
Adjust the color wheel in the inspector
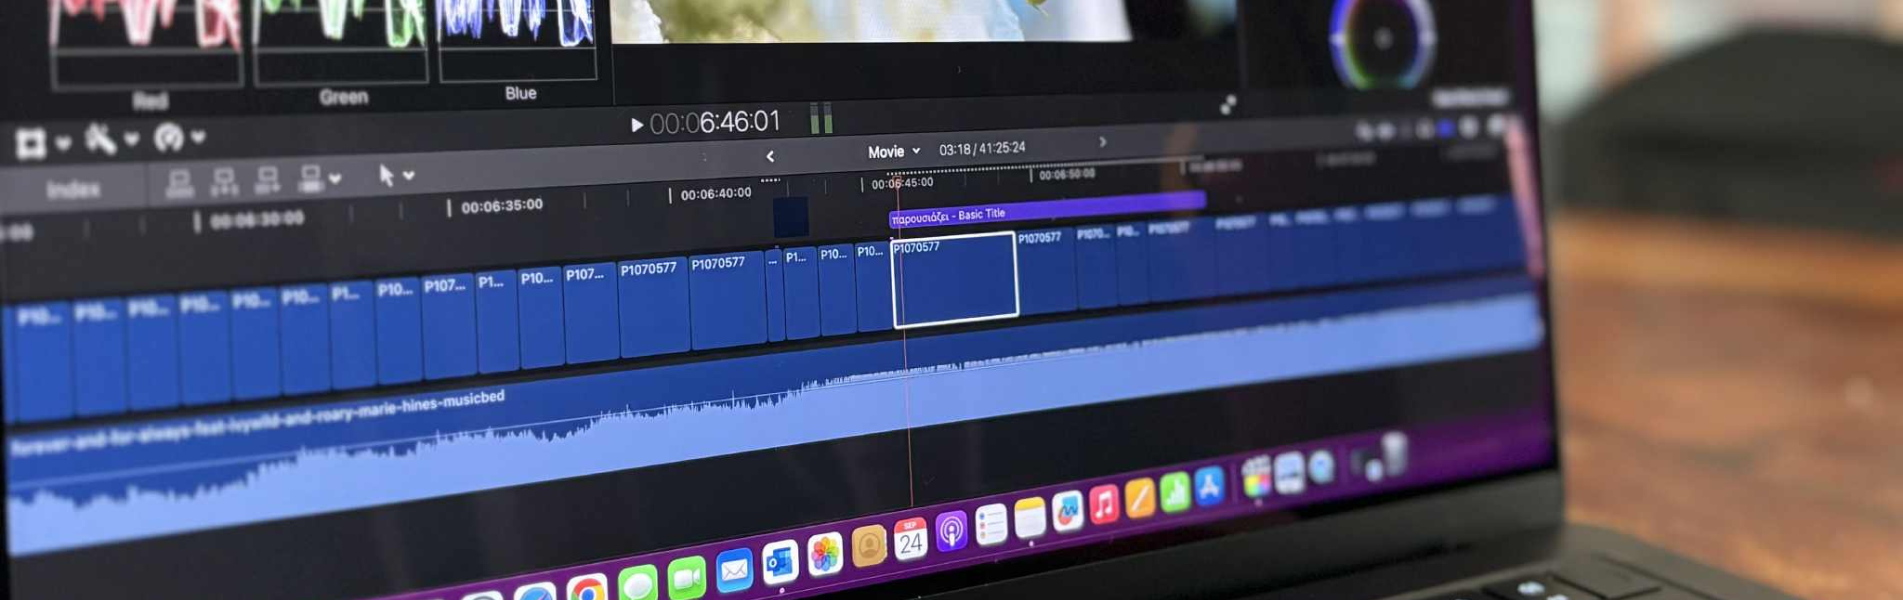click(x=1383, y=40)
